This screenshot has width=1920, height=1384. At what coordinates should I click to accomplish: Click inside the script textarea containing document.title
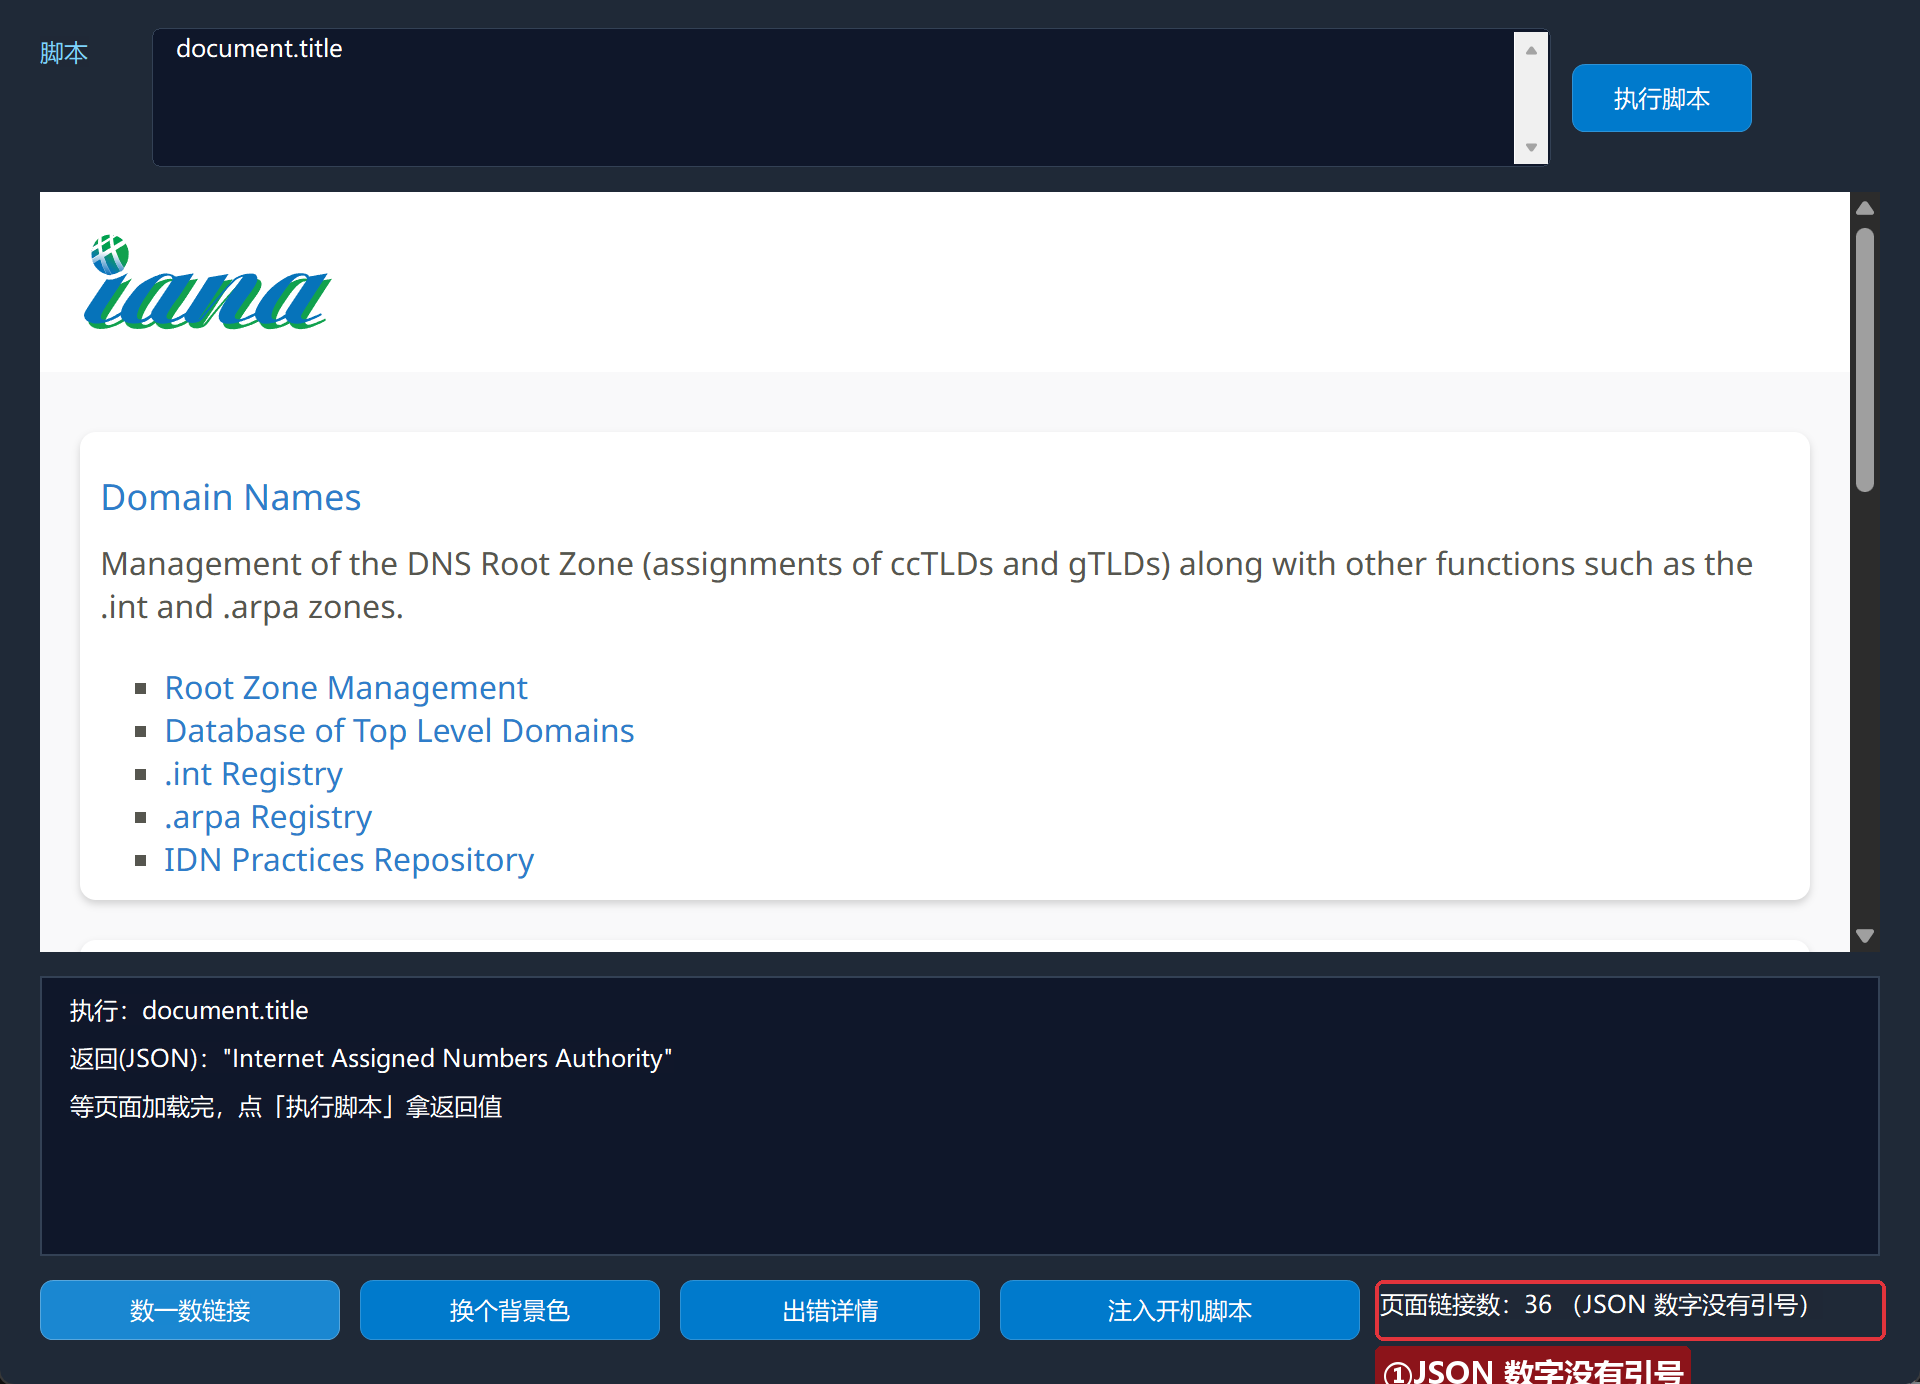click(834, 97)
